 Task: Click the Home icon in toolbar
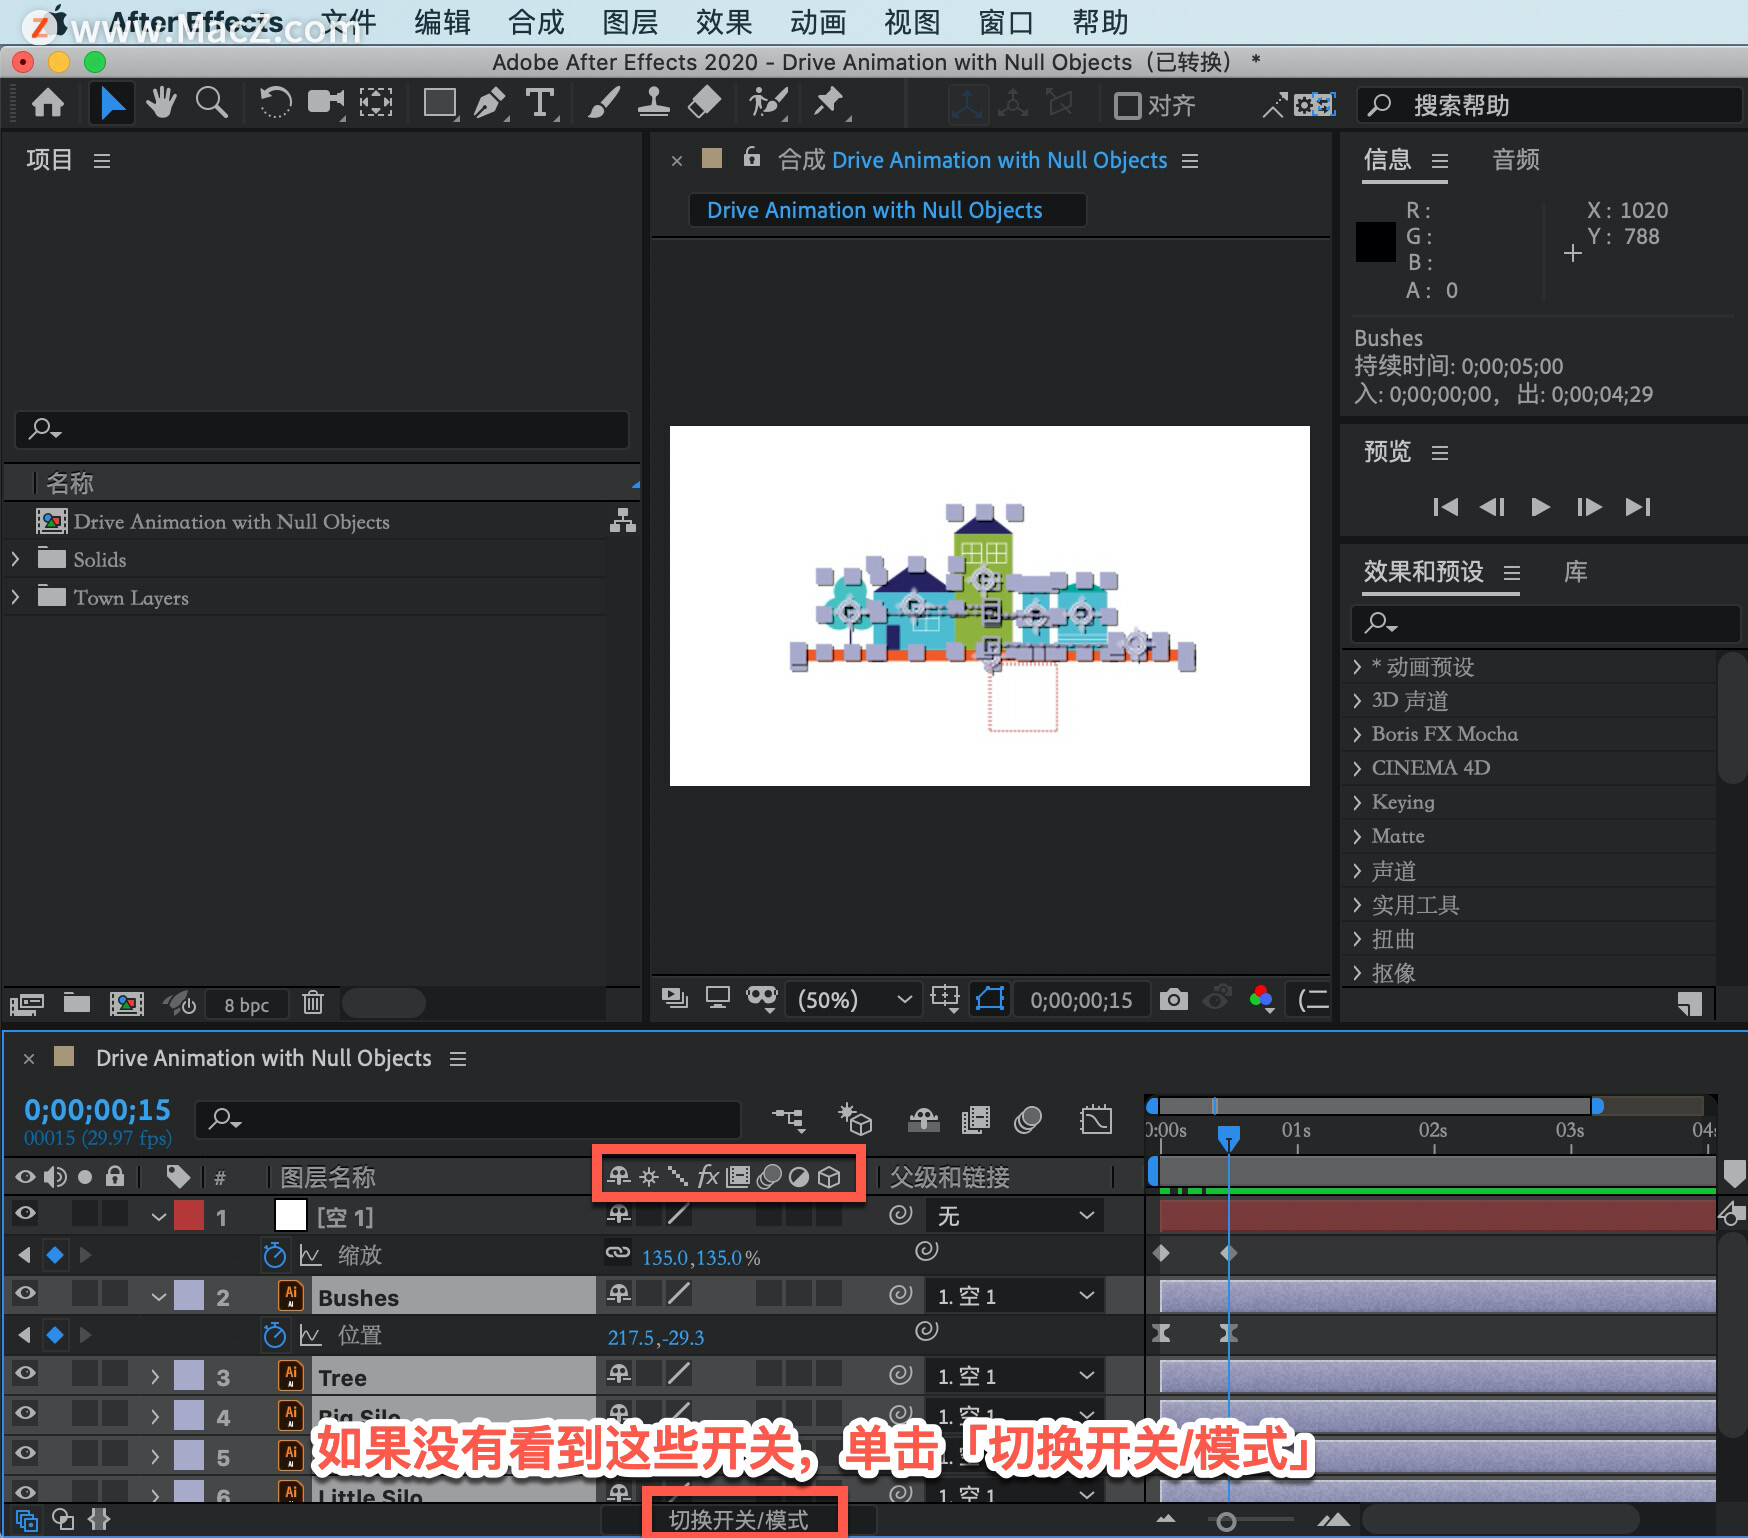click(48, 103)
